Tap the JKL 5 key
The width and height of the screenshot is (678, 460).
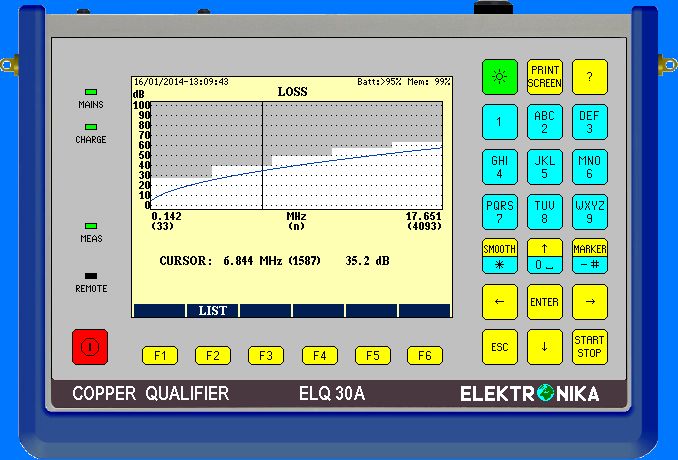[x=544, y=167]
